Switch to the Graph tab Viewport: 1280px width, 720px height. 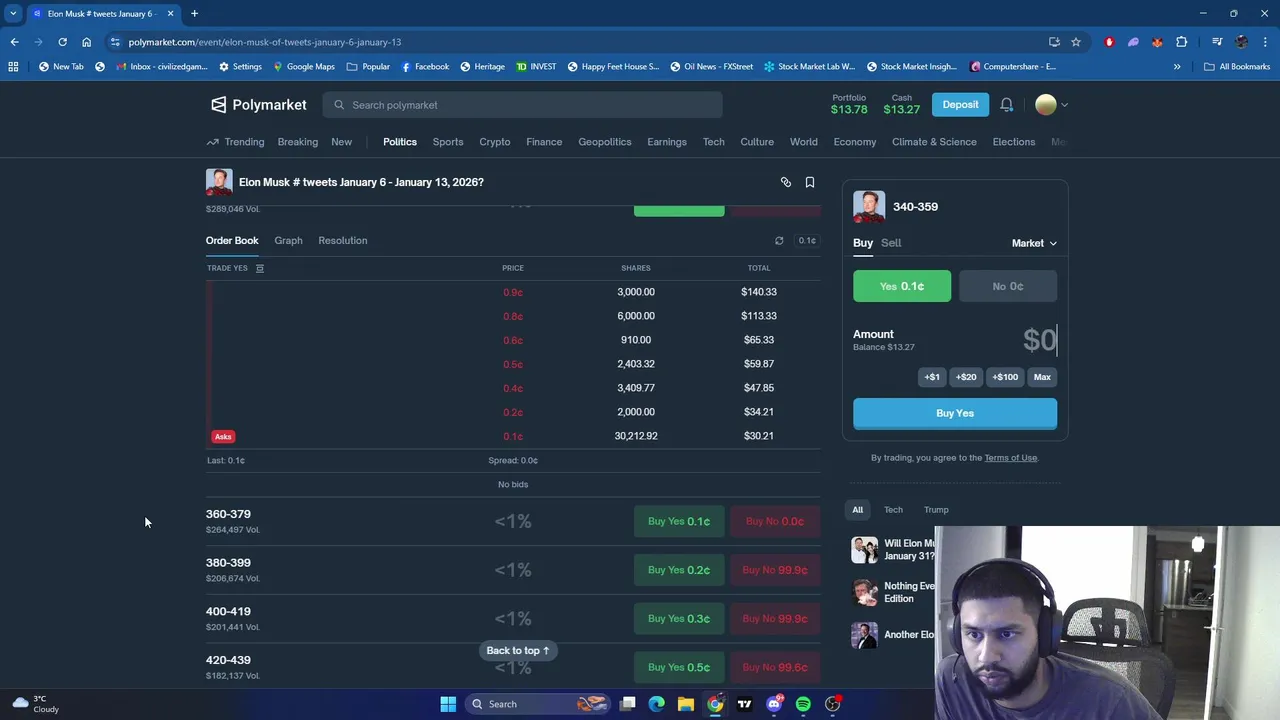click(x=288, y=240)
